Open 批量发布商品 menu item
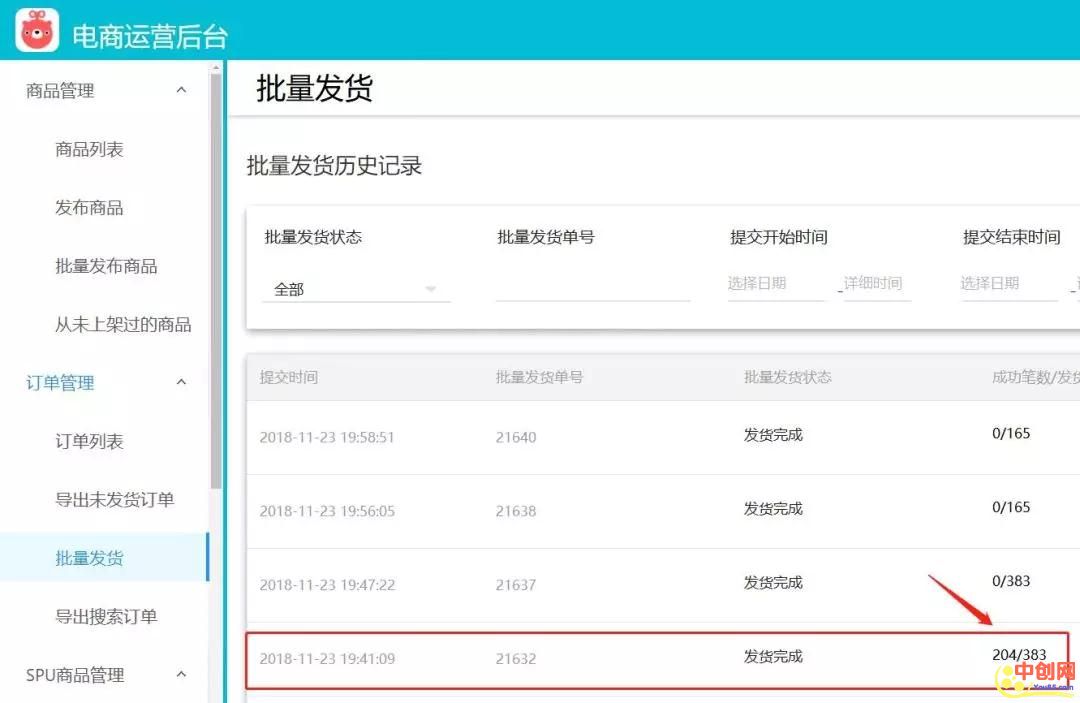 [x=106, y=266]
